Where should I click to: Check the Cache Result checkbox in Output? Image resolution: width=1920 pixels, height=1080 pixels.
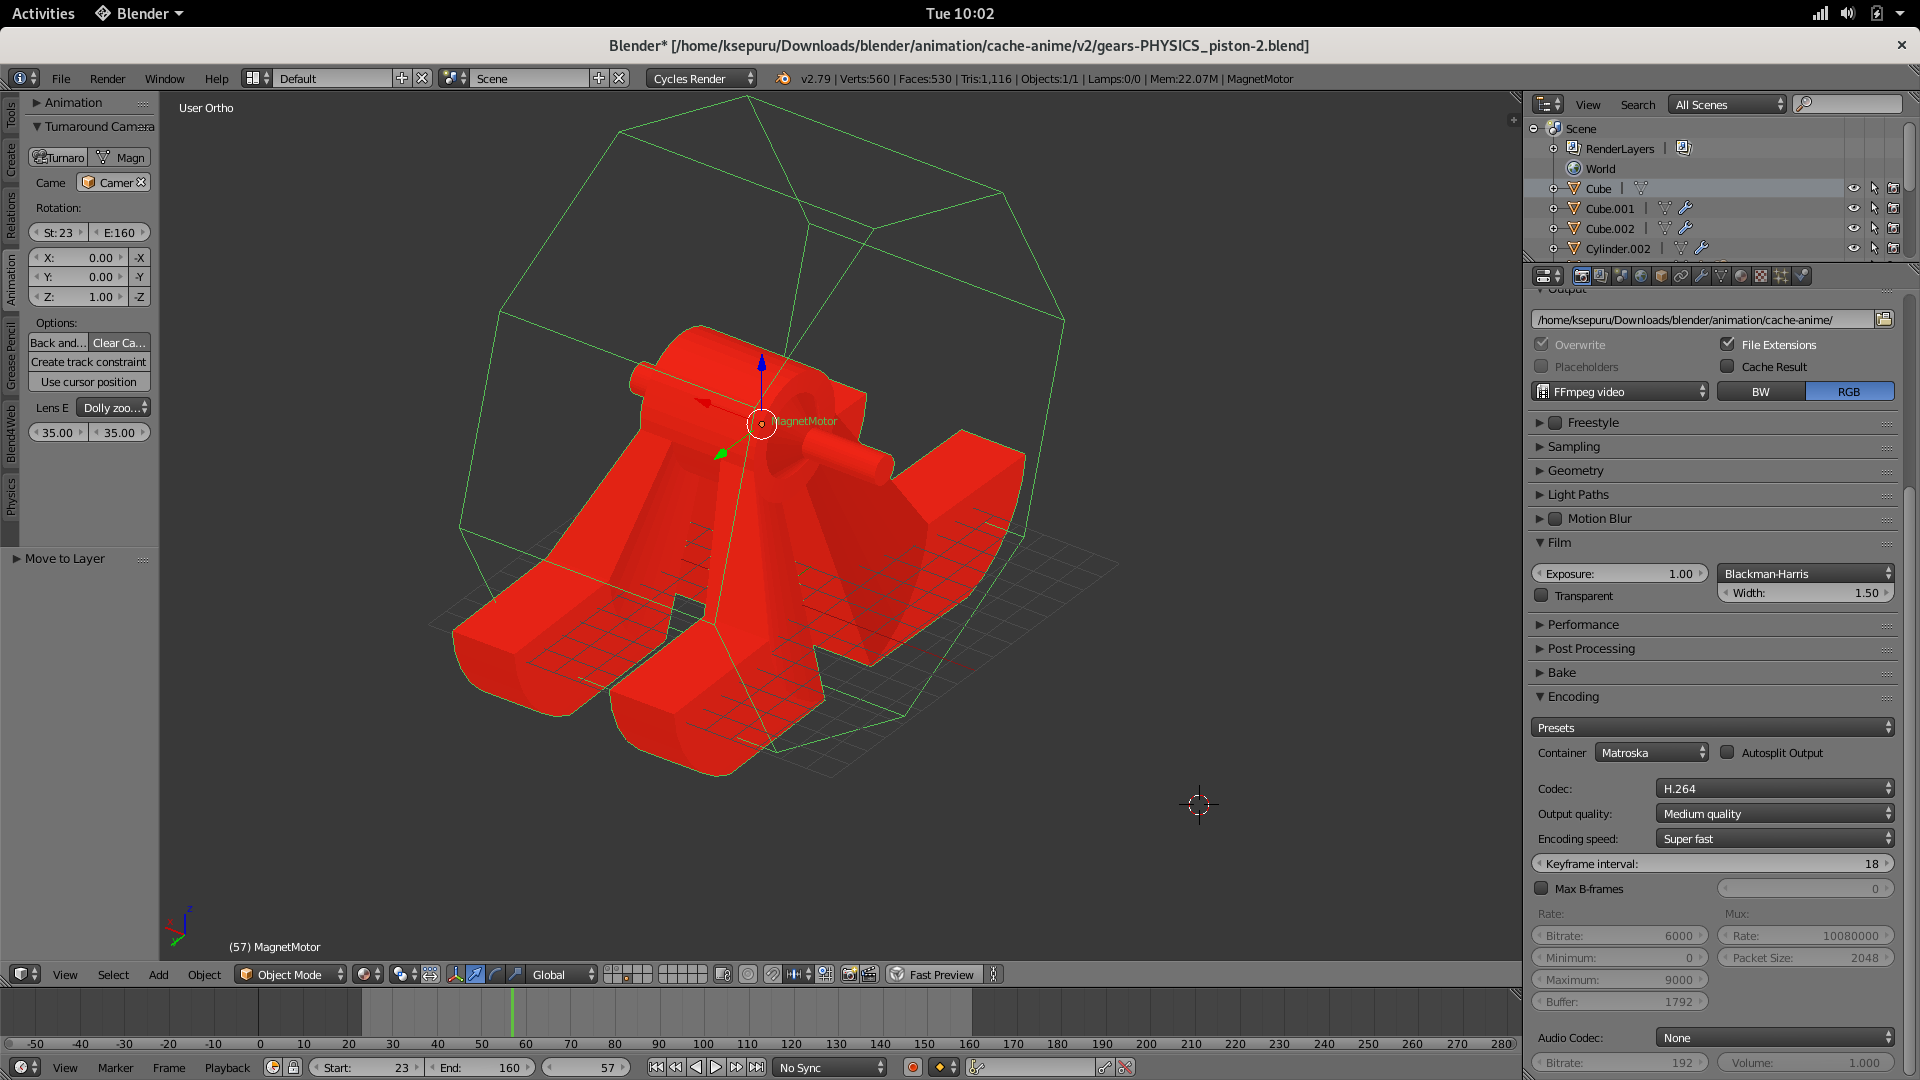click(x=1727, y=366)
